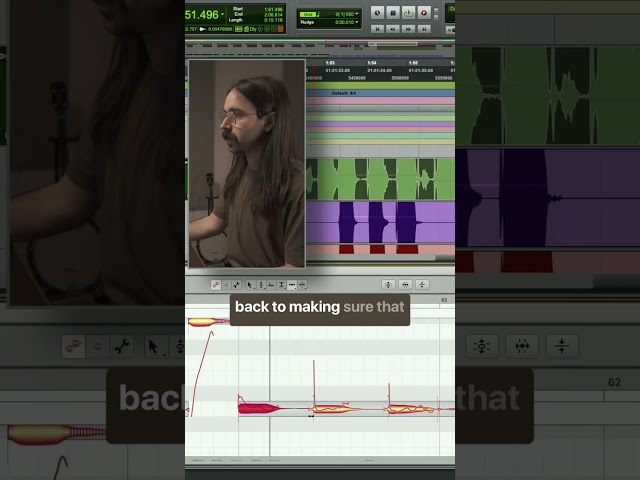Viewport: 640px width, 480px height.
Task: Select the first dark red clip on bottom track
Action: [x=347, y=249]
